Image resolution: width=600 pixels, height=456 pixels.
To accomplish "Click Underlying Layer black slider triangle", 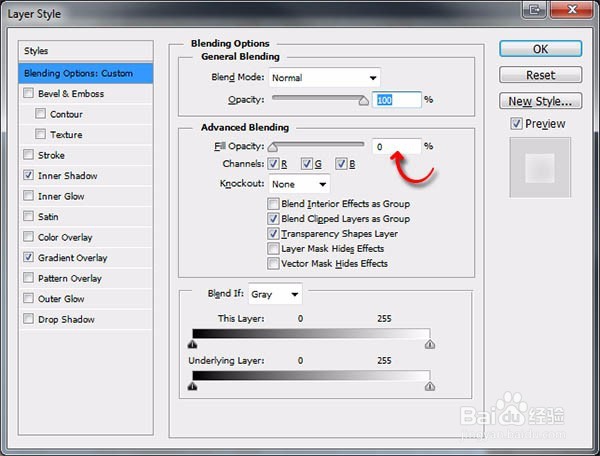I will click(x=192, y=386).
